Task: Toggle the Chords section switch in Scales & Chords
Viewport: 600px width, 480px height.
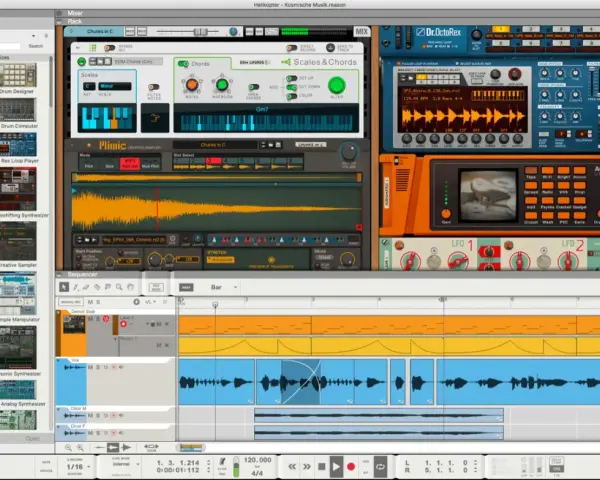Action: [x=184, y=64]
